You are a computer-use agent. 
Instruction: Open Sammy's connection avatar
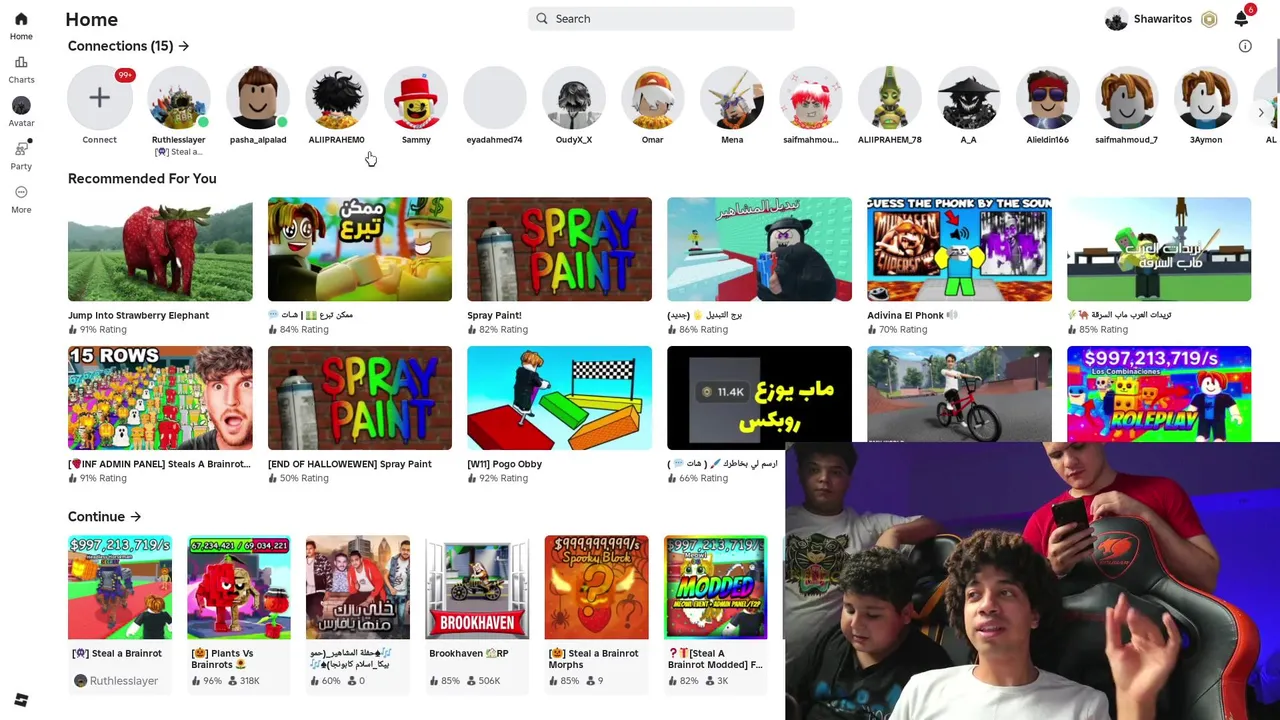tap(416, 97)
